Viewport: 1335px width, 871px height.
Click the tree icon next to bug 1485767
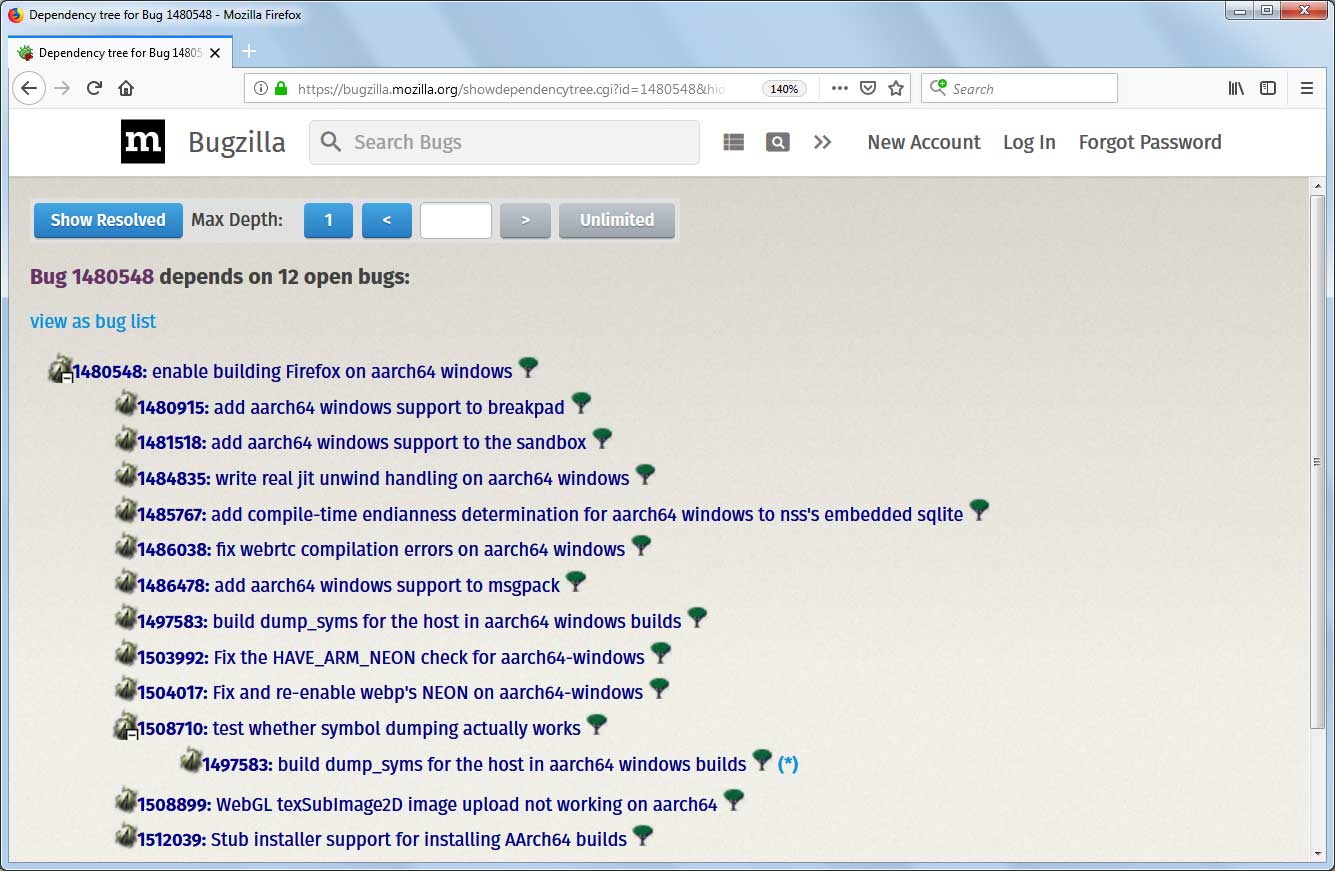pos(979,511)
